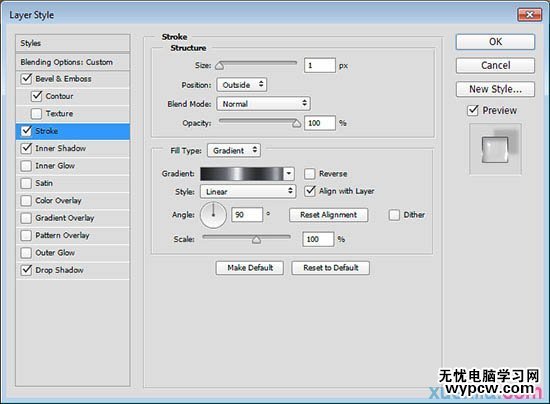Image resolution: width=550 pixels, height=404 pixels.
Task: Select the Pattern Overlay effect row
Action: click(x=73, y=235)
